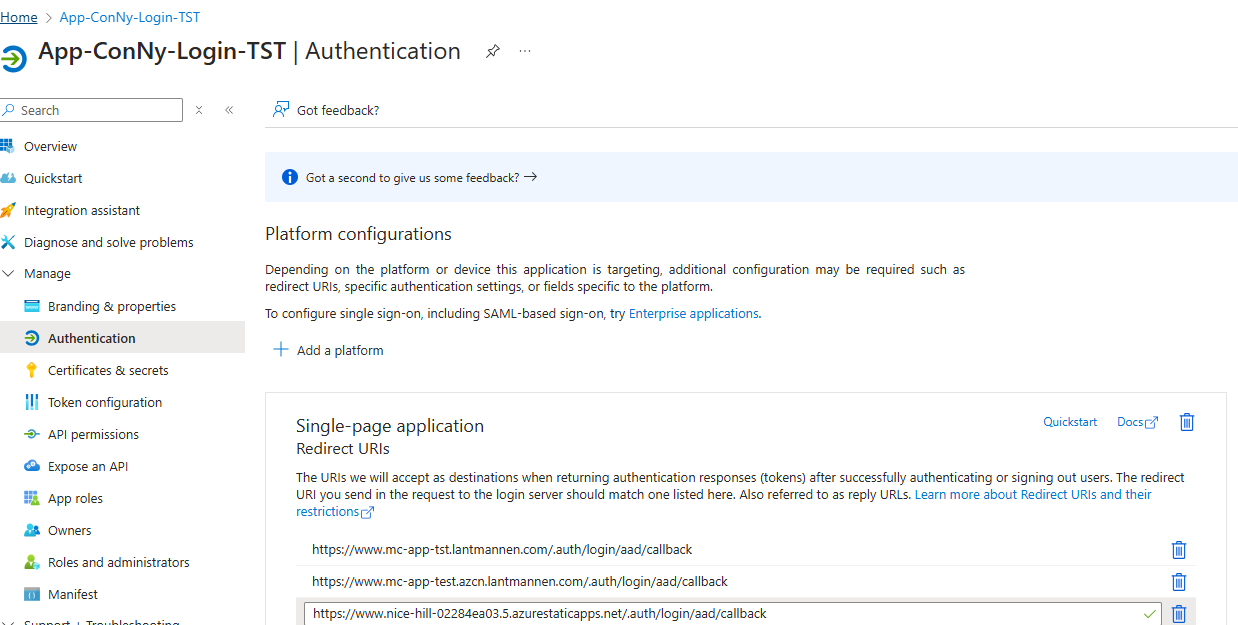
Task: Click the Overview grid icon
Action: [x=8, y=146]
